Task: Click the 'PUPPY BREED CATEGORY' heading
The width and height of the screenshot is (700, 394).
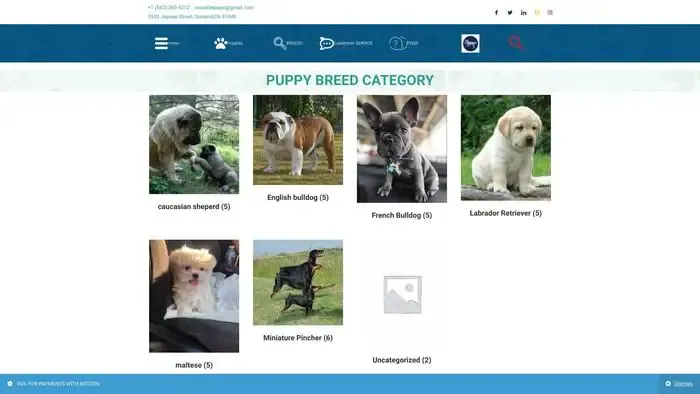Action: click(350, 80)
